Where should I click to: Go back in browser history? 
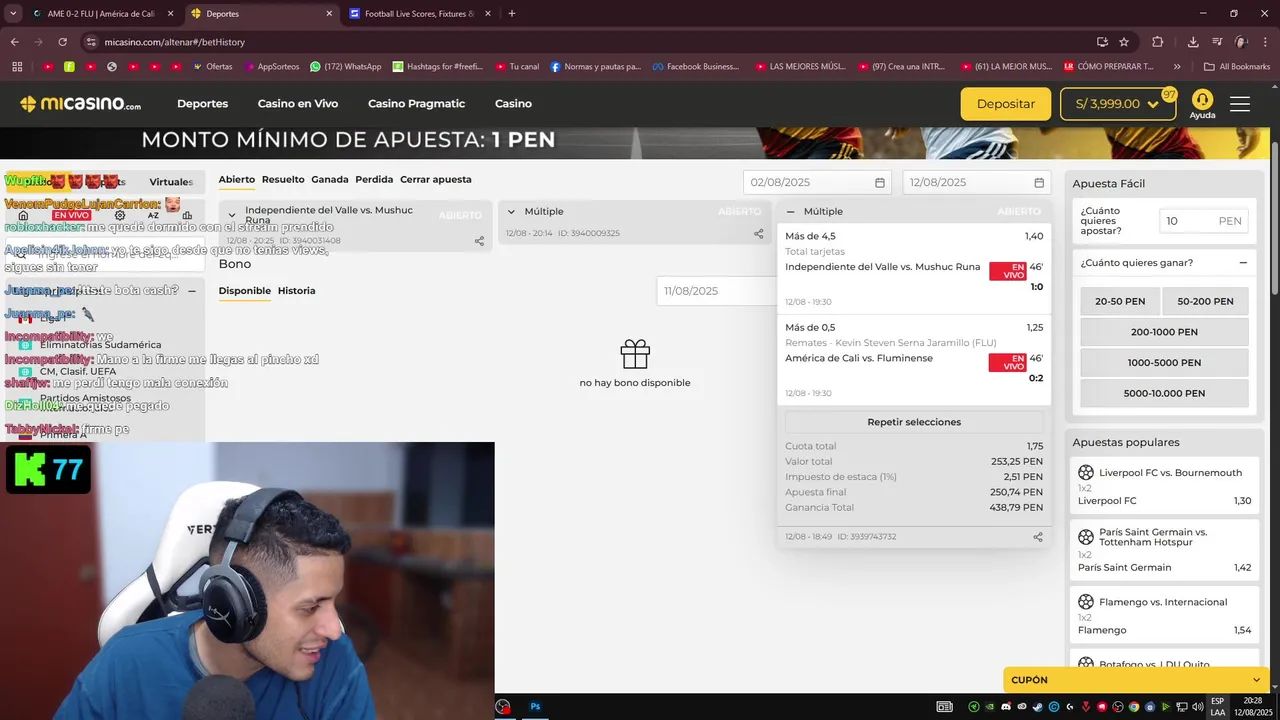click(x=15, y=42)
